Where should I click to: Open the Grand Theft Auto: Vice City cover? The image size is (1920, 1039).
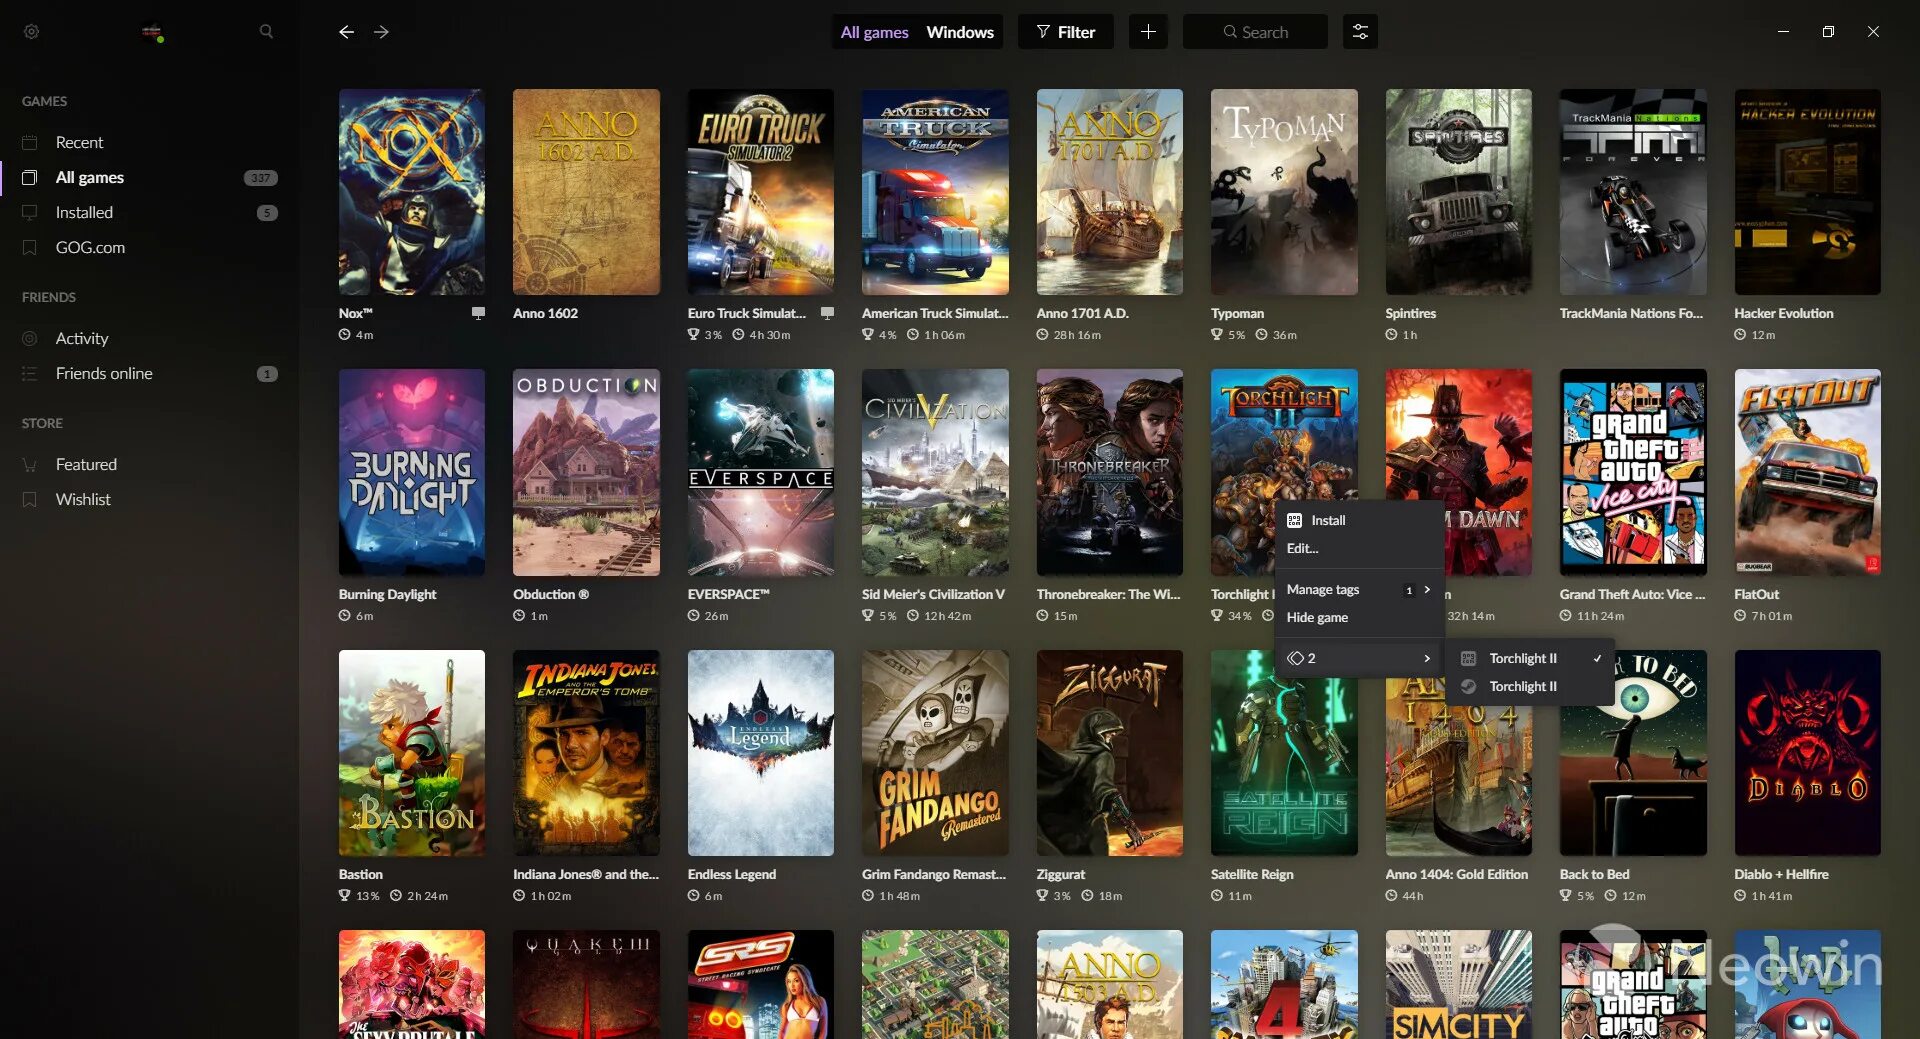1633,472
